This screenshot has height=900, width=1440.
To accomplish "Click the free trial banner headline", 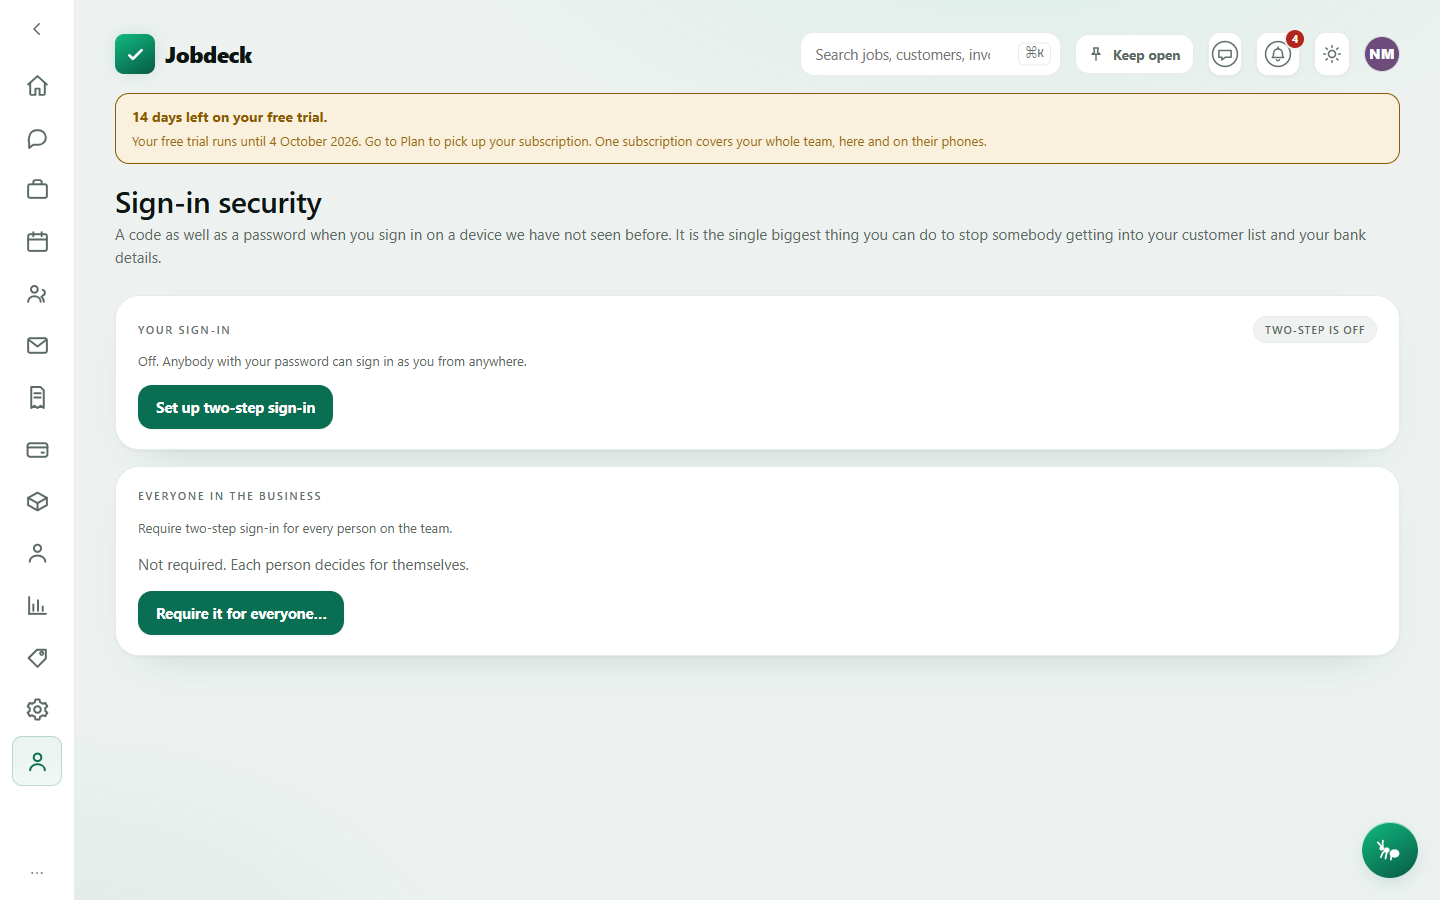I will 230,117.
